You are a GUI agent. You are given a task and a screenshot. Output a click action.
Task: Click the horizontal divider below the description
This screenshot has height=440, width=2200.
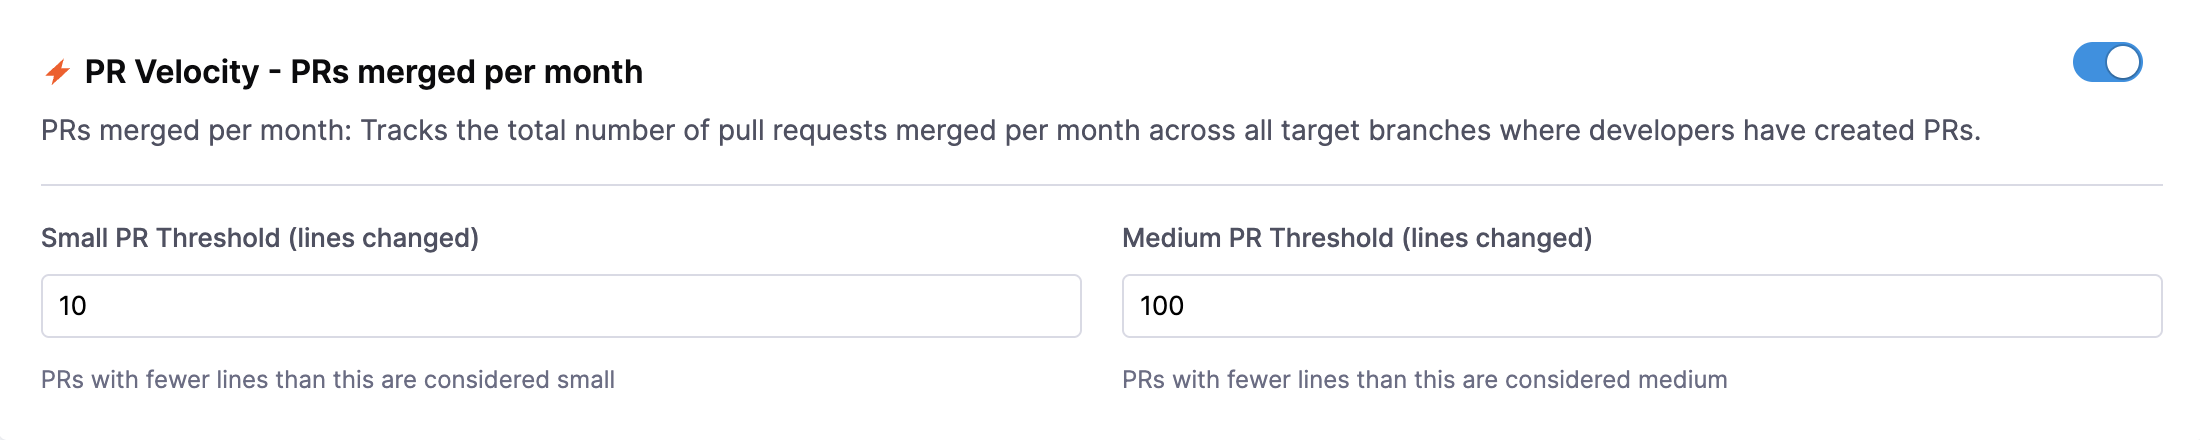pos(1100,185)
